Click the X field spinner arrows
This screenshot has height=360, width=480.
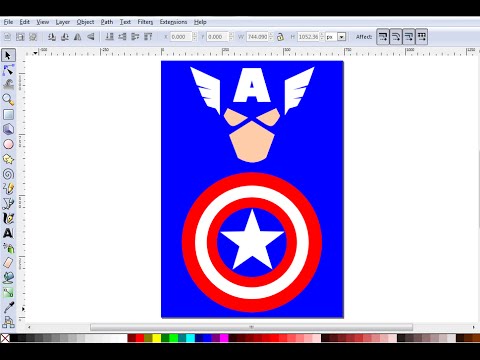tap(195, 37)
